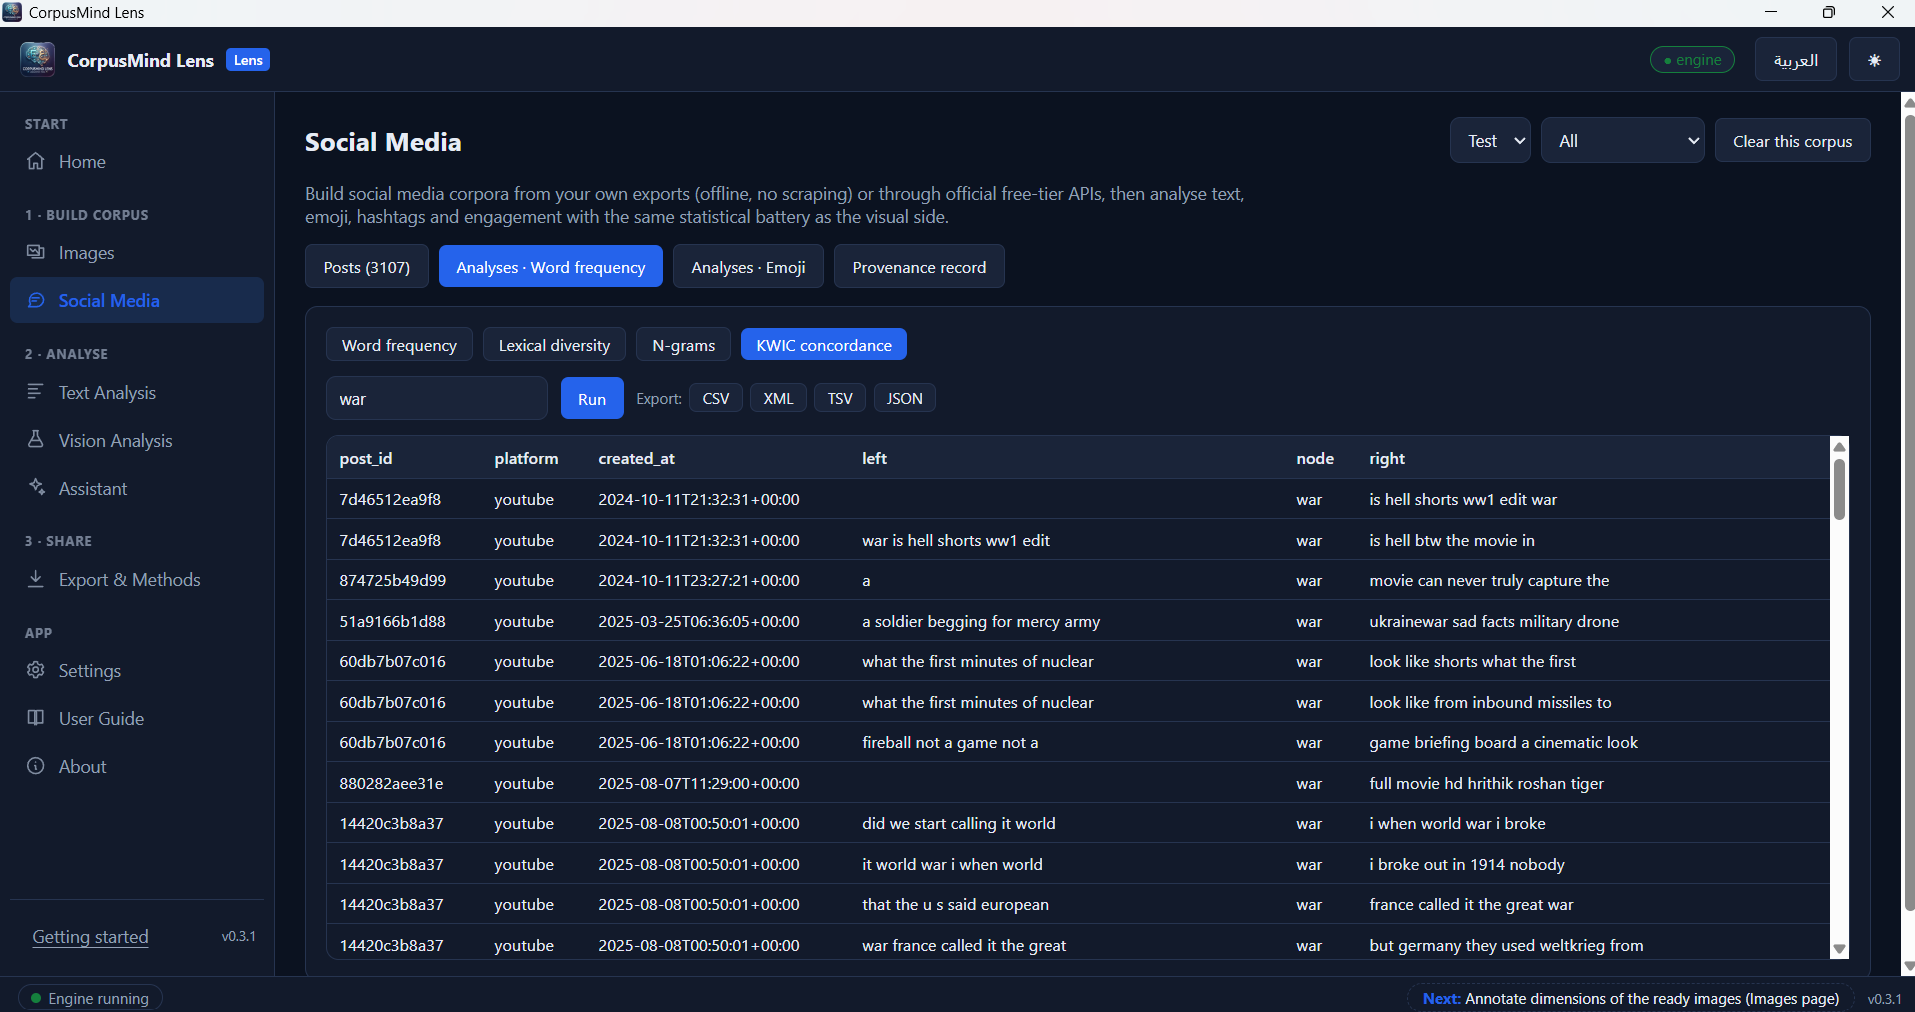Open the Images icon in sidebar
The height and width of the screenshot is (1012, 1915).
[x=36, y=252]
